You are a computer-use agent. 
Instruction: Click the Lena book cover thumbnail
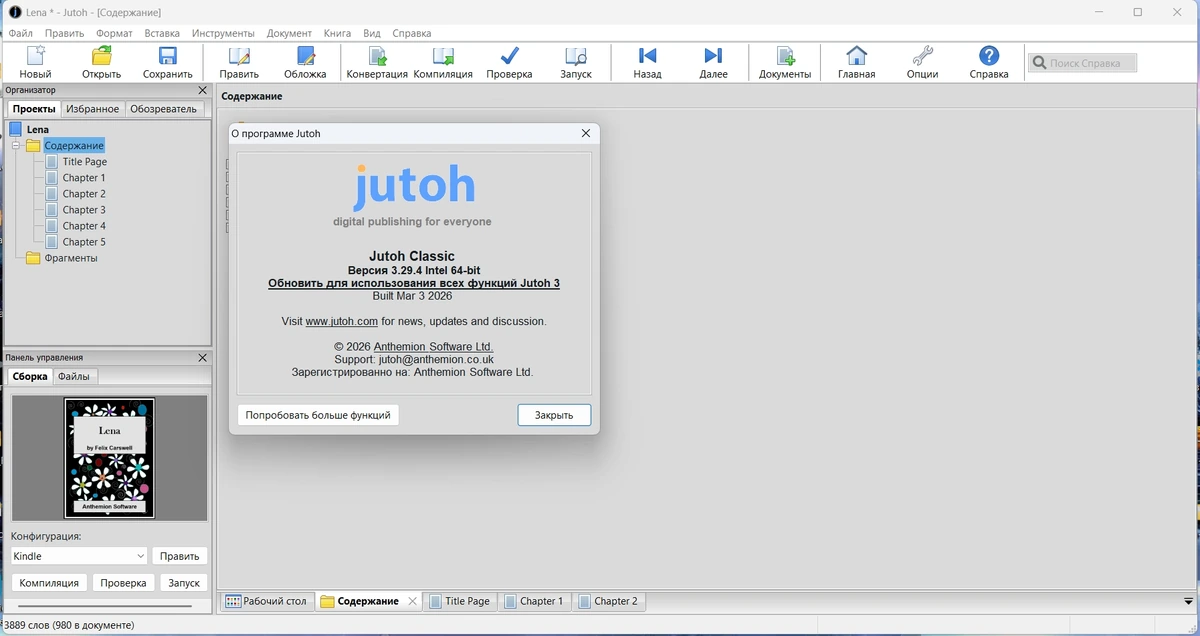tap(109, 457)
